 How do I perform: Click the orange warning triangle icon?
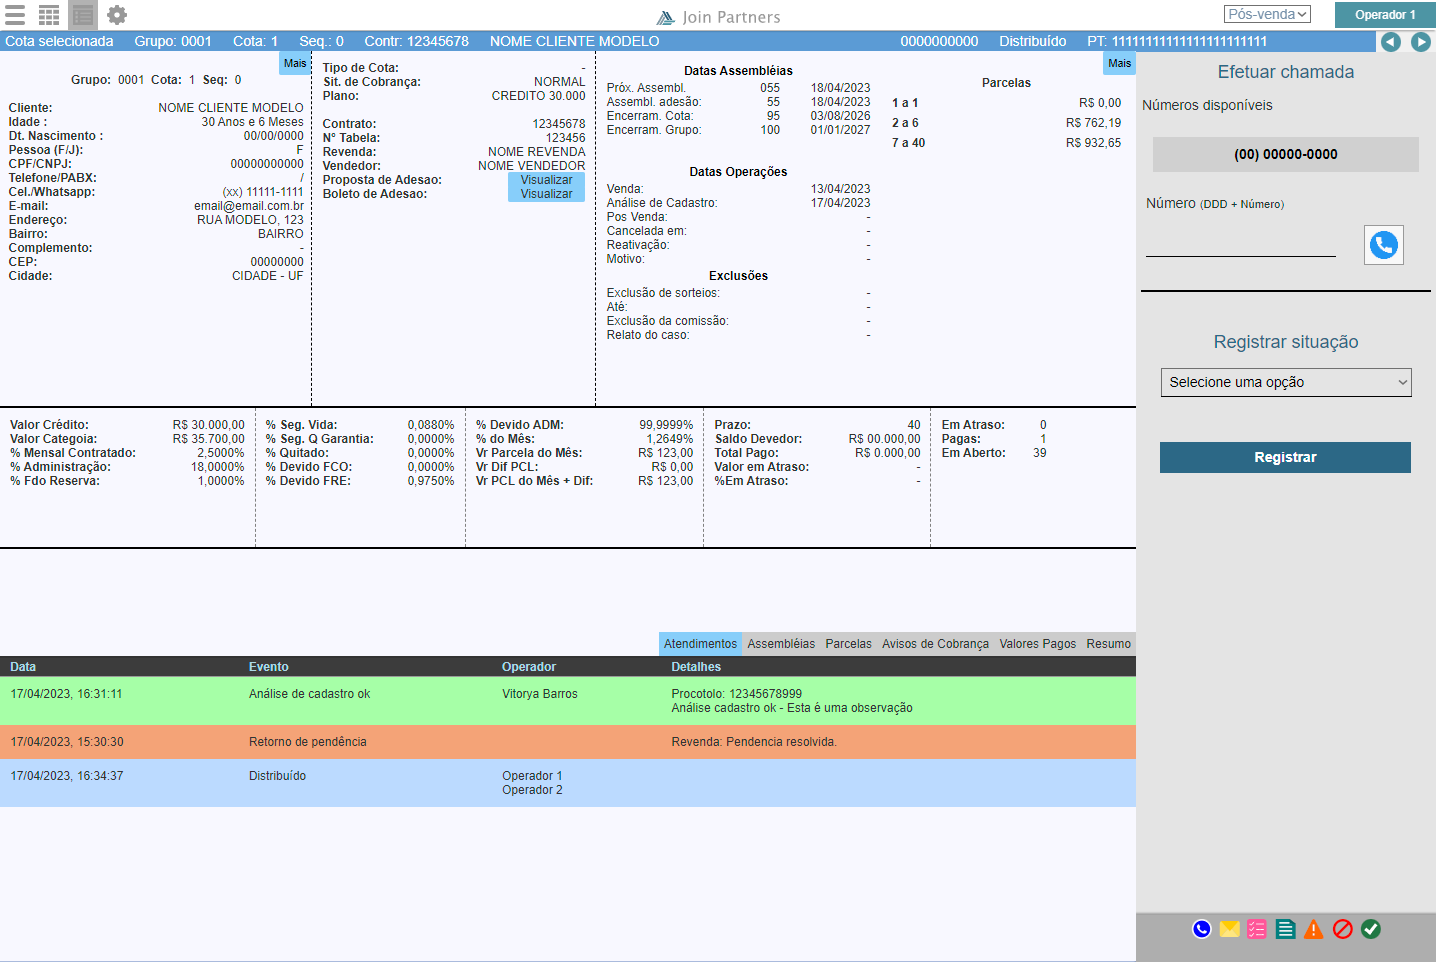click(1314, 929)
